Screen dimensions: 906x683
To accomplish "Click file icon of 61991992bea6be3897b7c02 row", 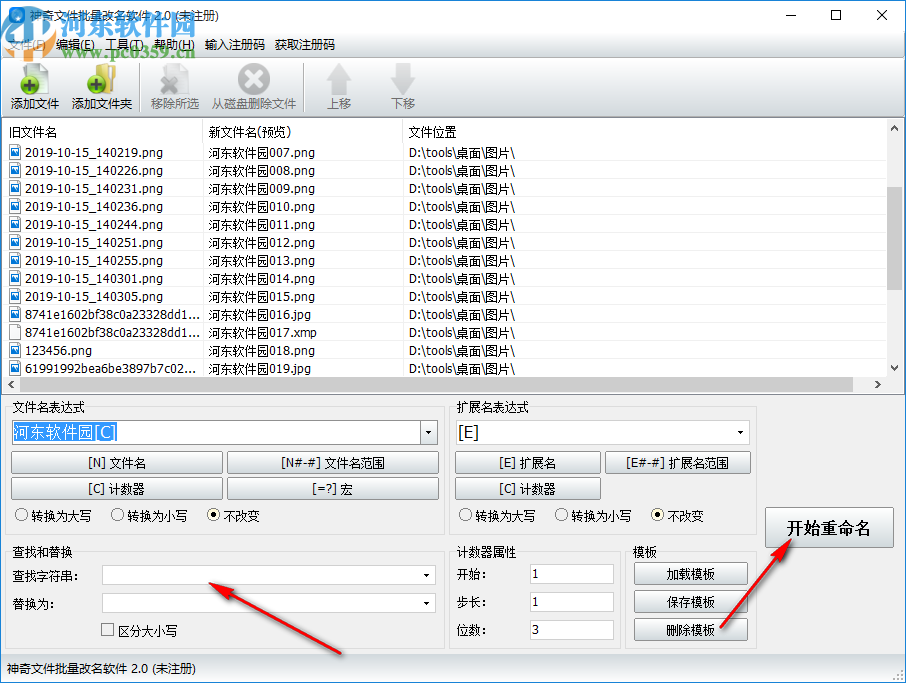I will coord(15,368).
